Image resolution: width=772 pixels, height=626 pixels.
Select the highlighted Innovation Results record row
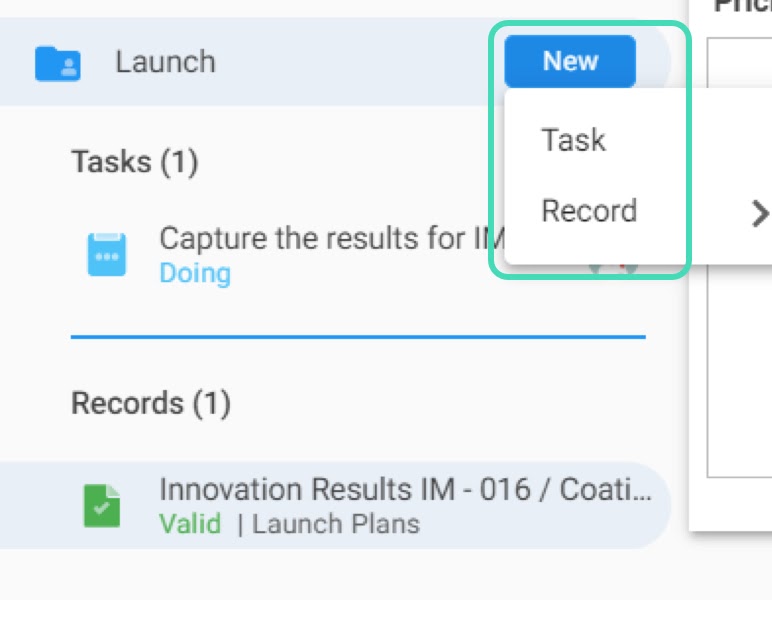(335, 506)
